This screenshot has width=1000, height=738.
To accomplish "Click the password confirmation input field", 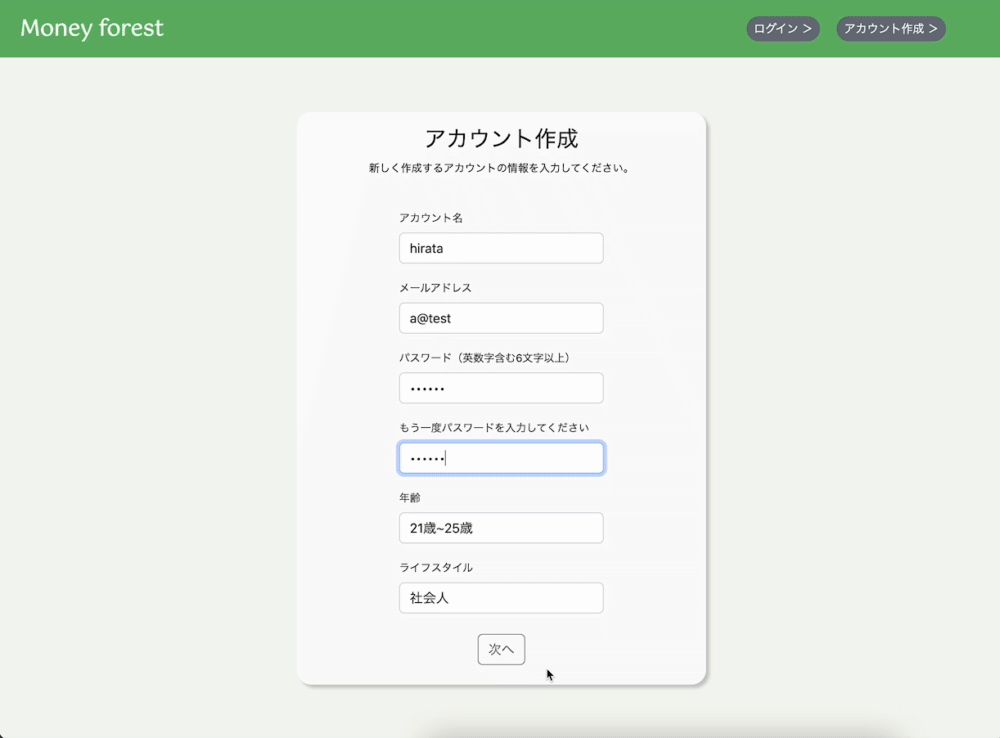I will [500, 457].
